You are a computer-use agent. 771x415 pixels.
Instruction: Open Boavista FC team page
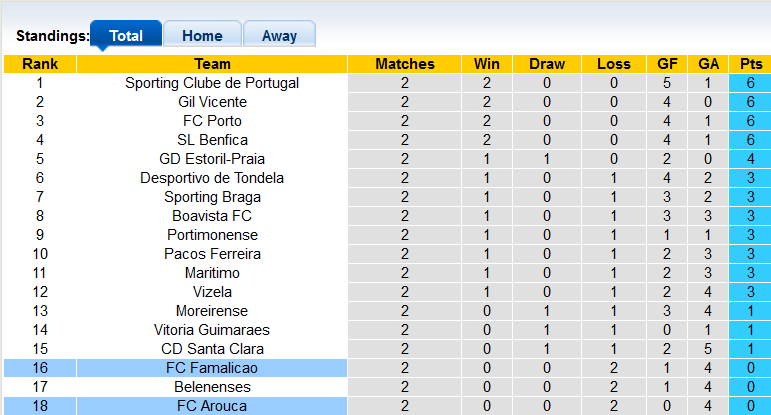click(212, 216)
